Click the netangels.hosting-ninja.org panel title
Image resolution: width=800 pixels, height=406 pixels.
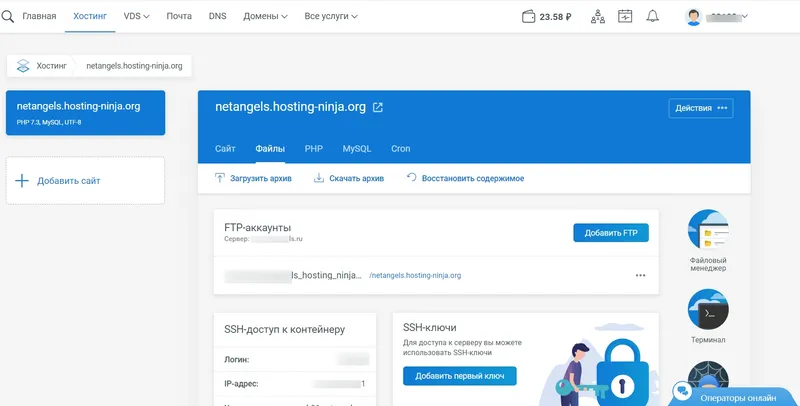click(290, 107)
